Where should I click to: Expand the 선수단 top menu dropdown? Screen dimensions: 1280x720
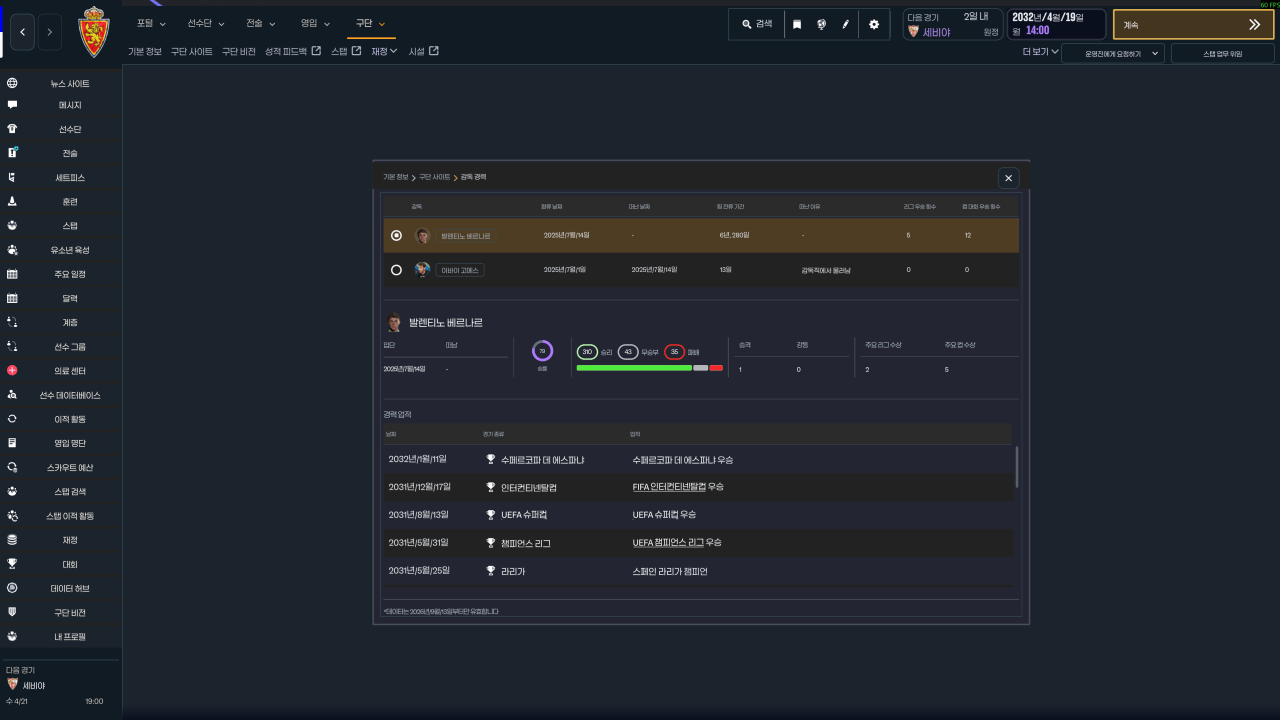(206, 23)
